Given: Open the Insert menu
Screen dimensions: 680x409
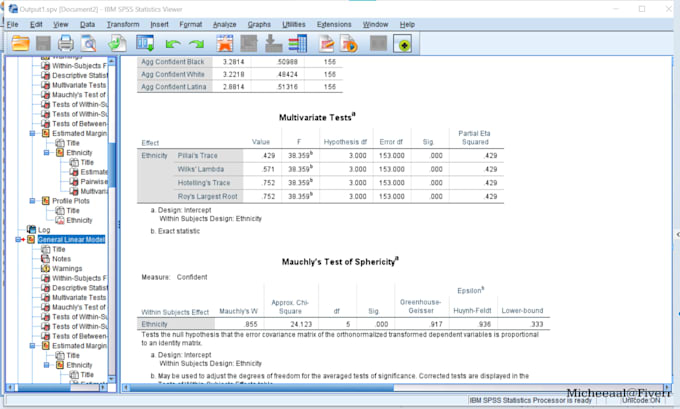Looking at the screenshot, I should click(x=159, y=24).
